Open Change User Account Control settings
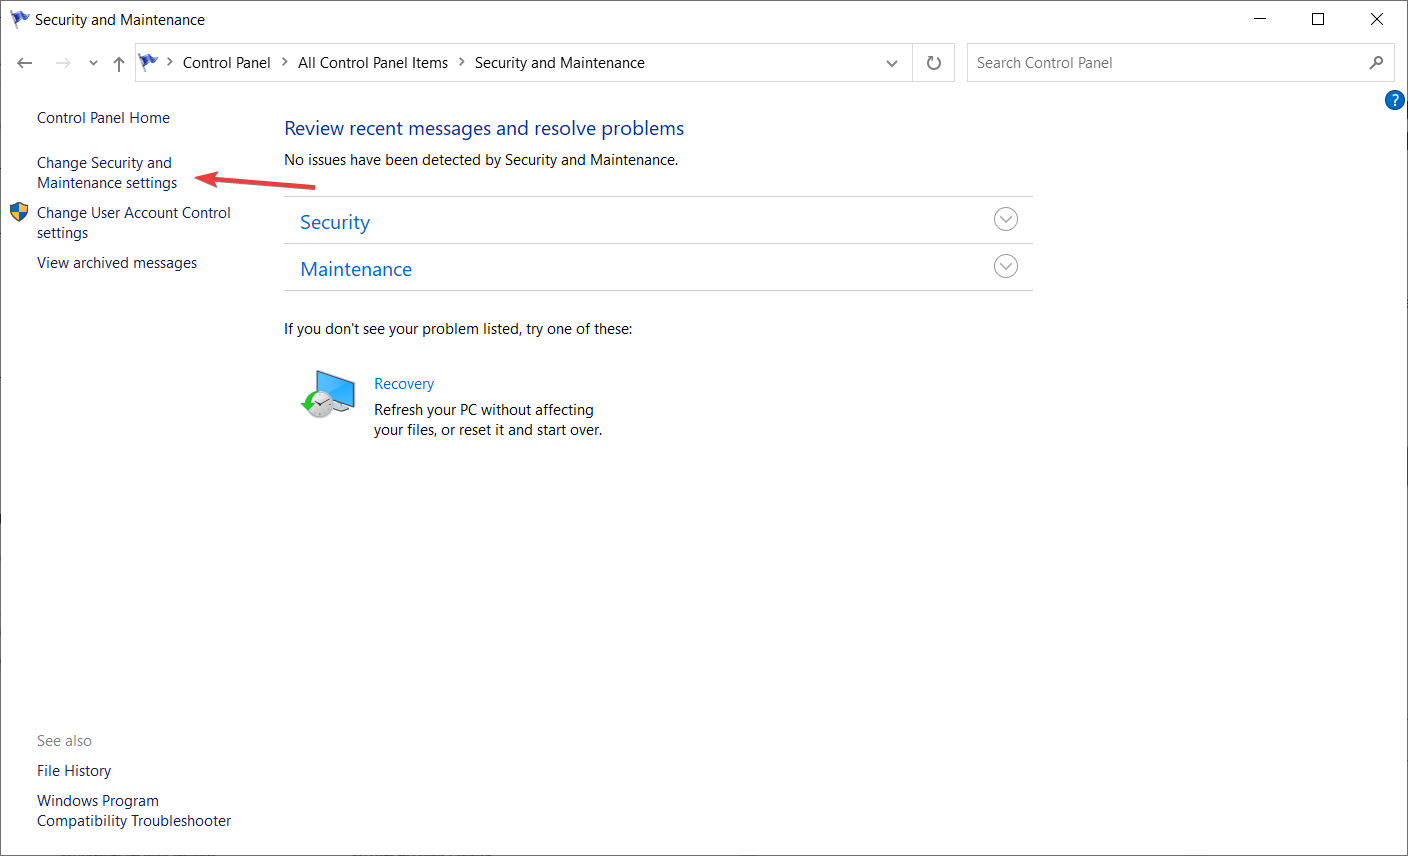 (x=134, y=223)
